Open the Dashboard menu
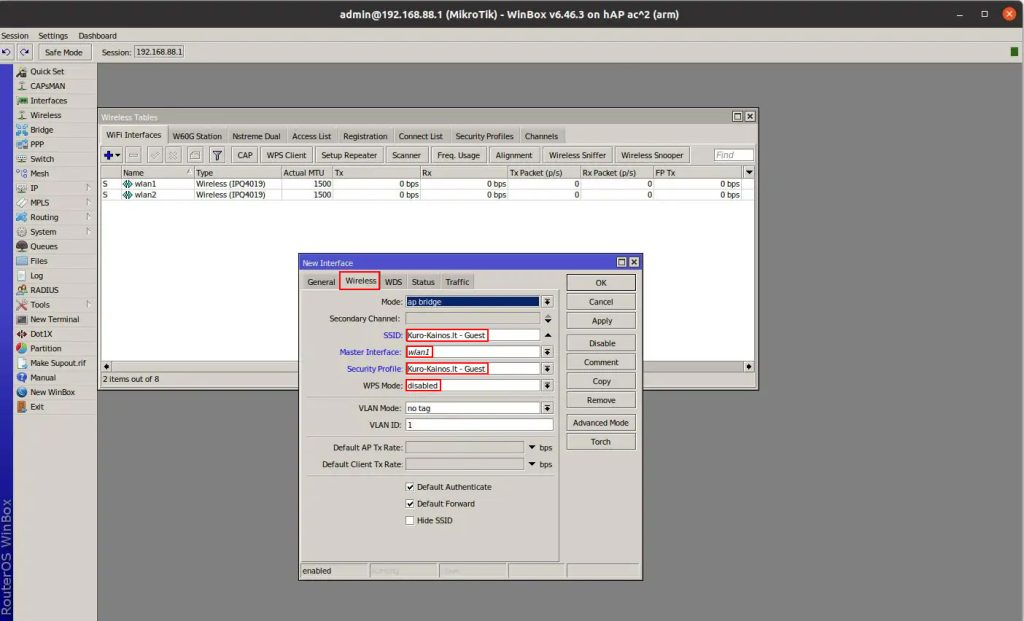Image resolution: width=1024 pixels, height=621 pixels. pyautogui.click(x=97, y=36)
